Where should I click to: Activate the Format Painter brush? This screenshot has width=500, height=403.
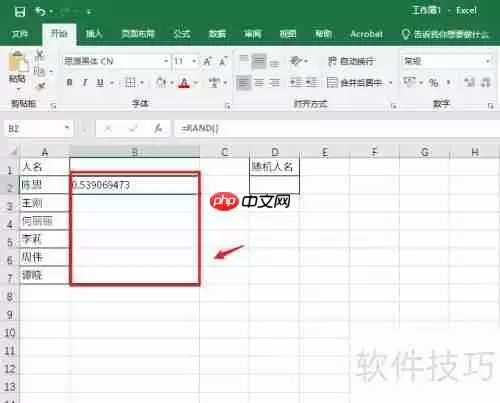(40, 86)
